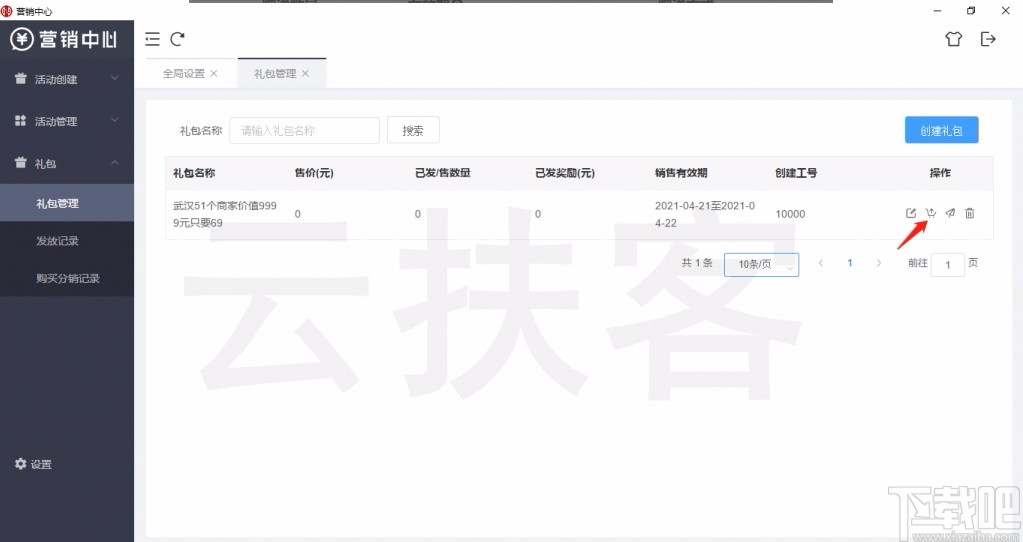Click the shopping cart icon in the operations column
This screenshot has height=542, width=1023.
tap(930, 213)
